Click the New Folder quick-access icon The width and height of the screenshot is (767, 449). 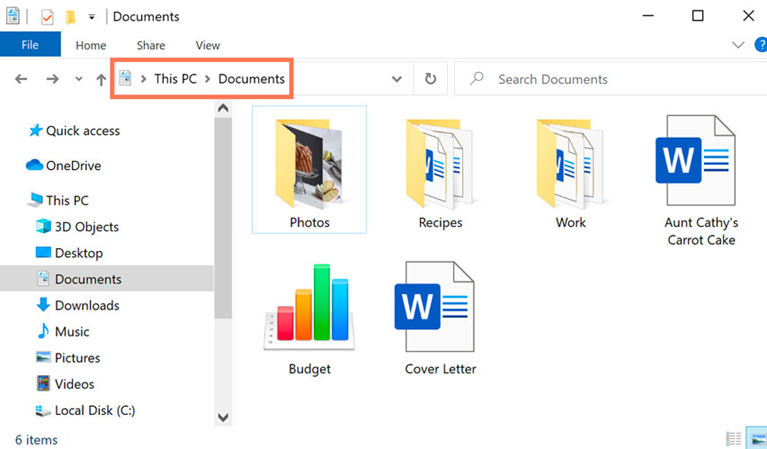pyautogui.click(x=71, y=17)
